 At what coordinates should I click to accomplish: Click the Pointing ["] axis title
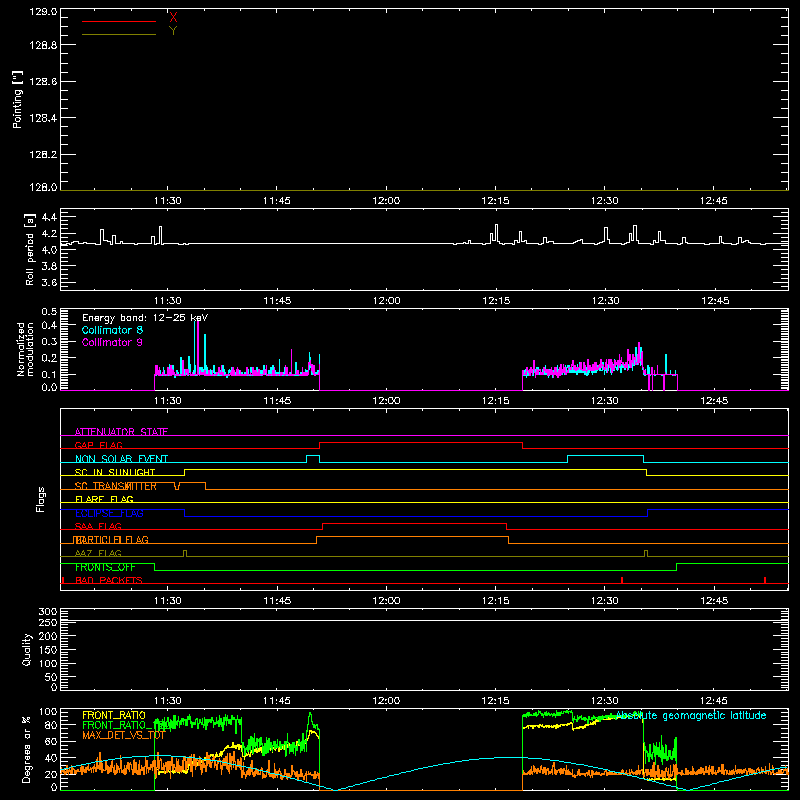[17, 100]
